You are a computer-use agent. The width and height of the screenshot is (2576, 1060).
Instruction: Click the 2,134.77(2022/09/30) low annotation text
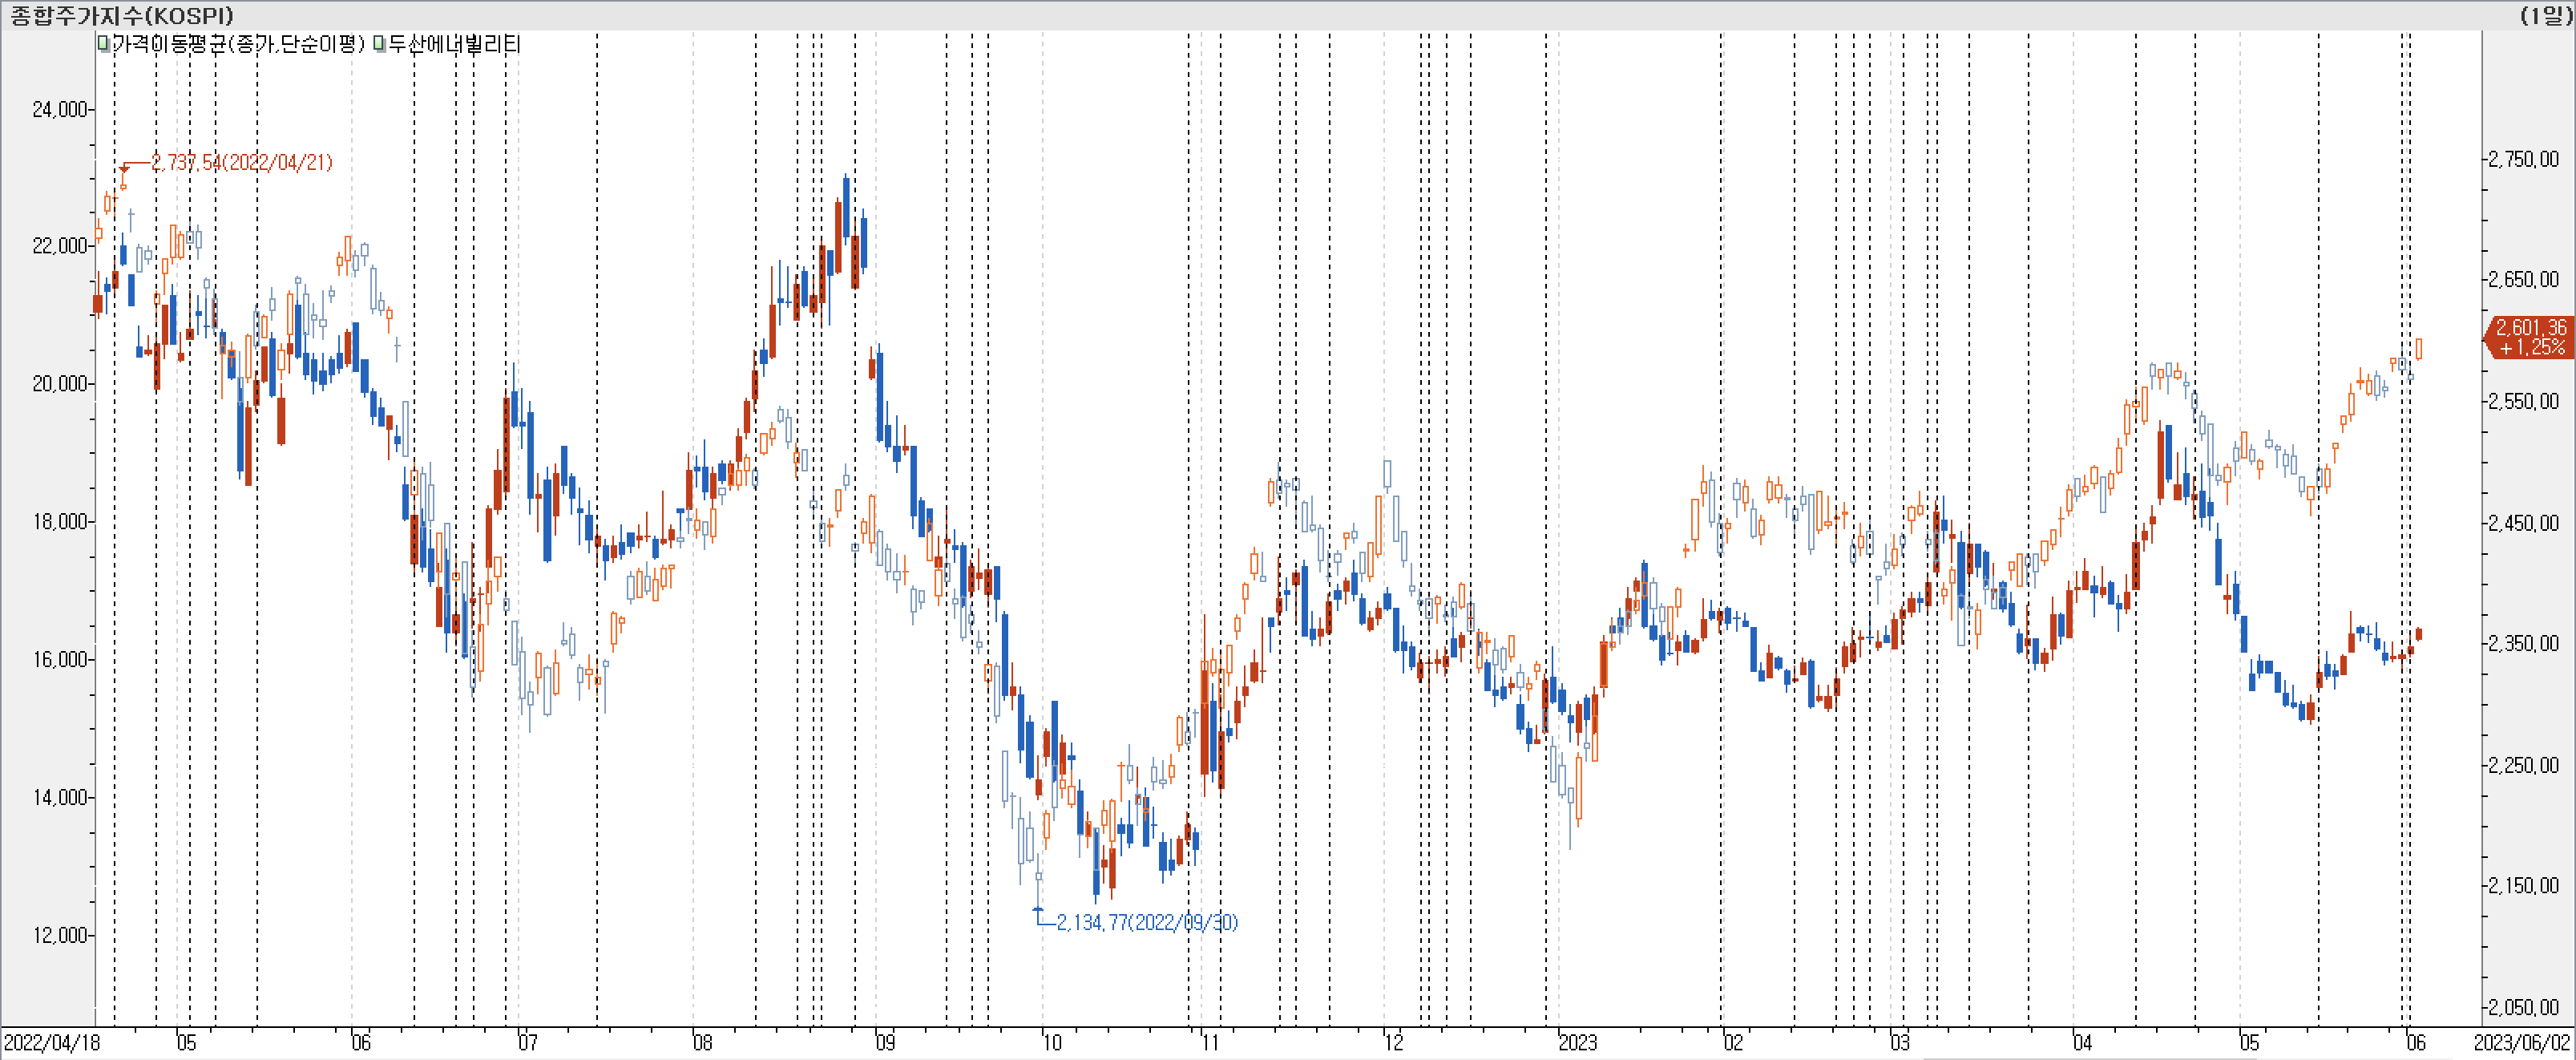1147,922
